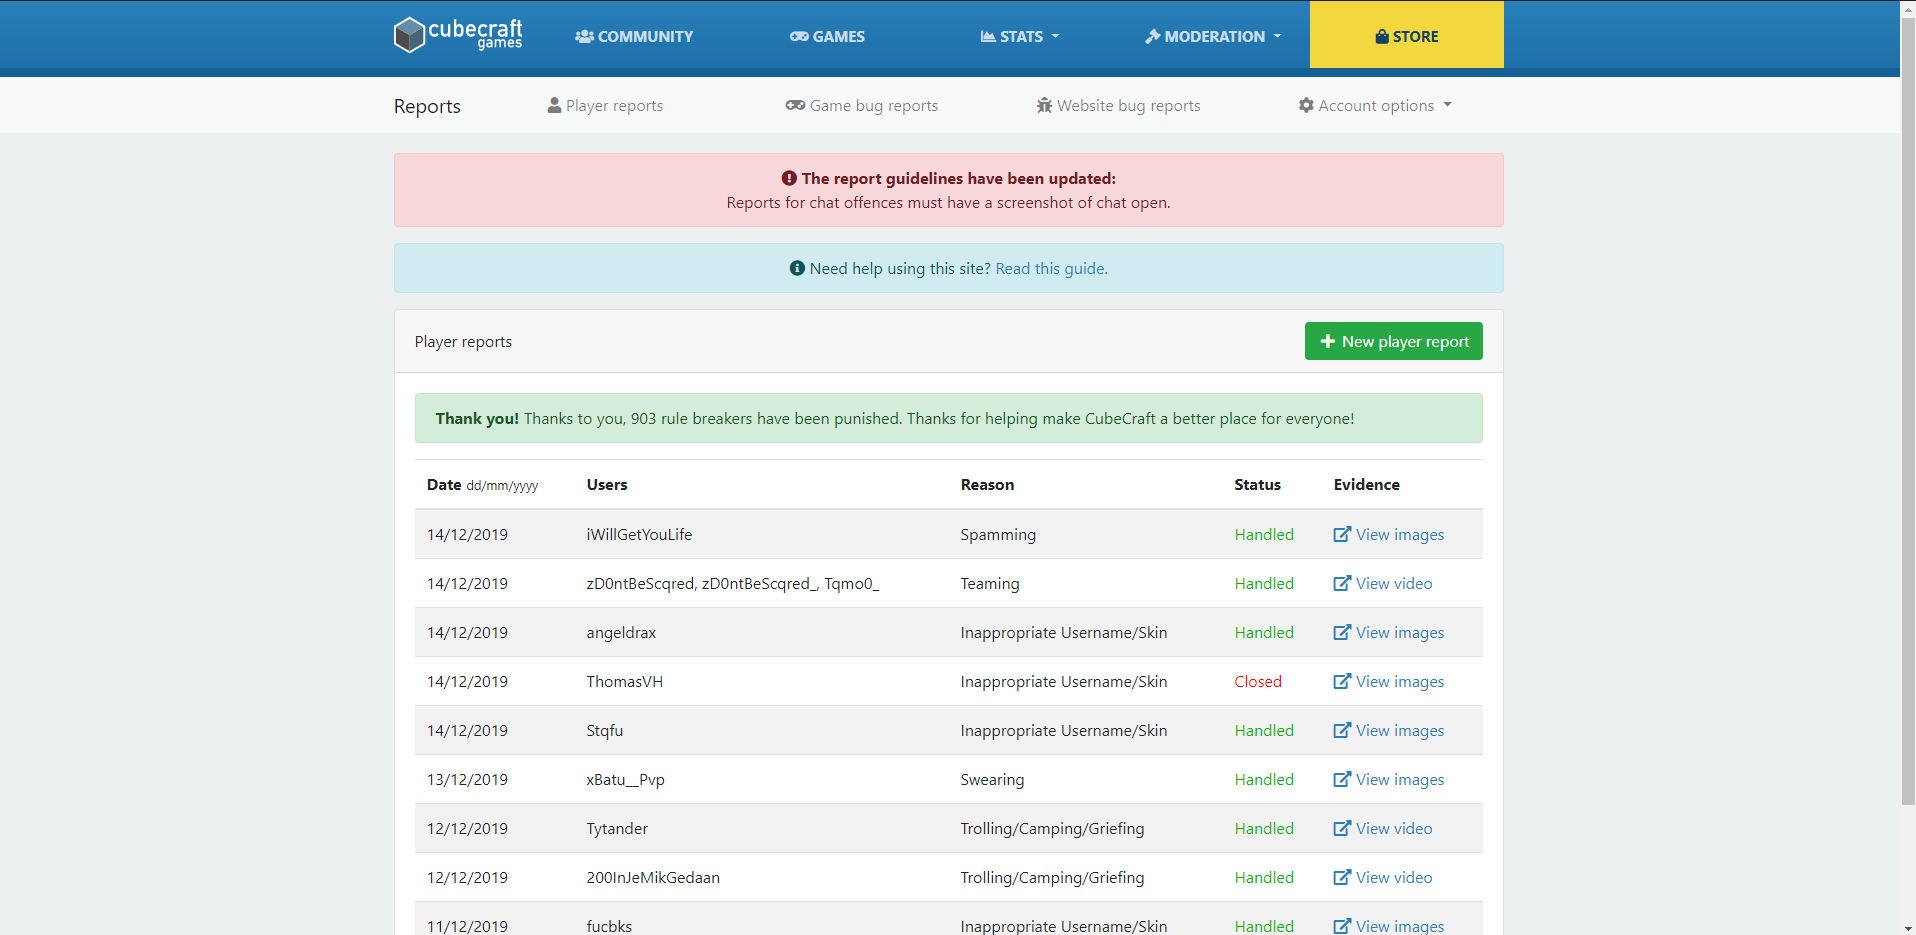
Task: View images for Stqfu report
Action: pos(1389,730)
